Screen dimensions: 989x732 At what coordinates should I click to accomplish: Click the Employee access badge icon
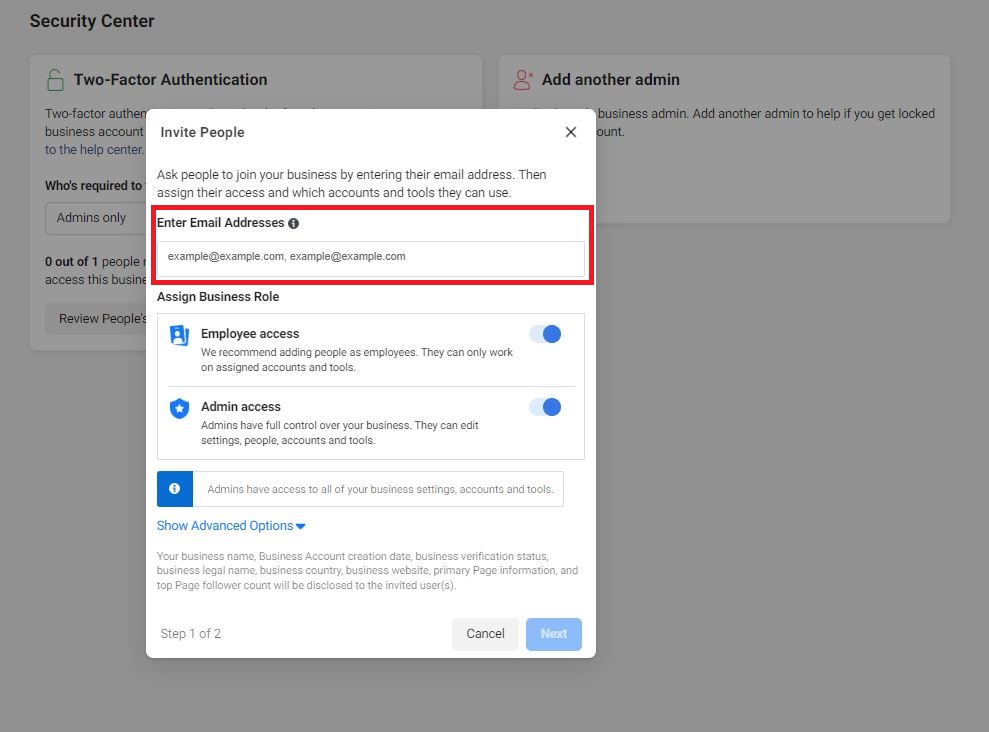click(180, 335)
